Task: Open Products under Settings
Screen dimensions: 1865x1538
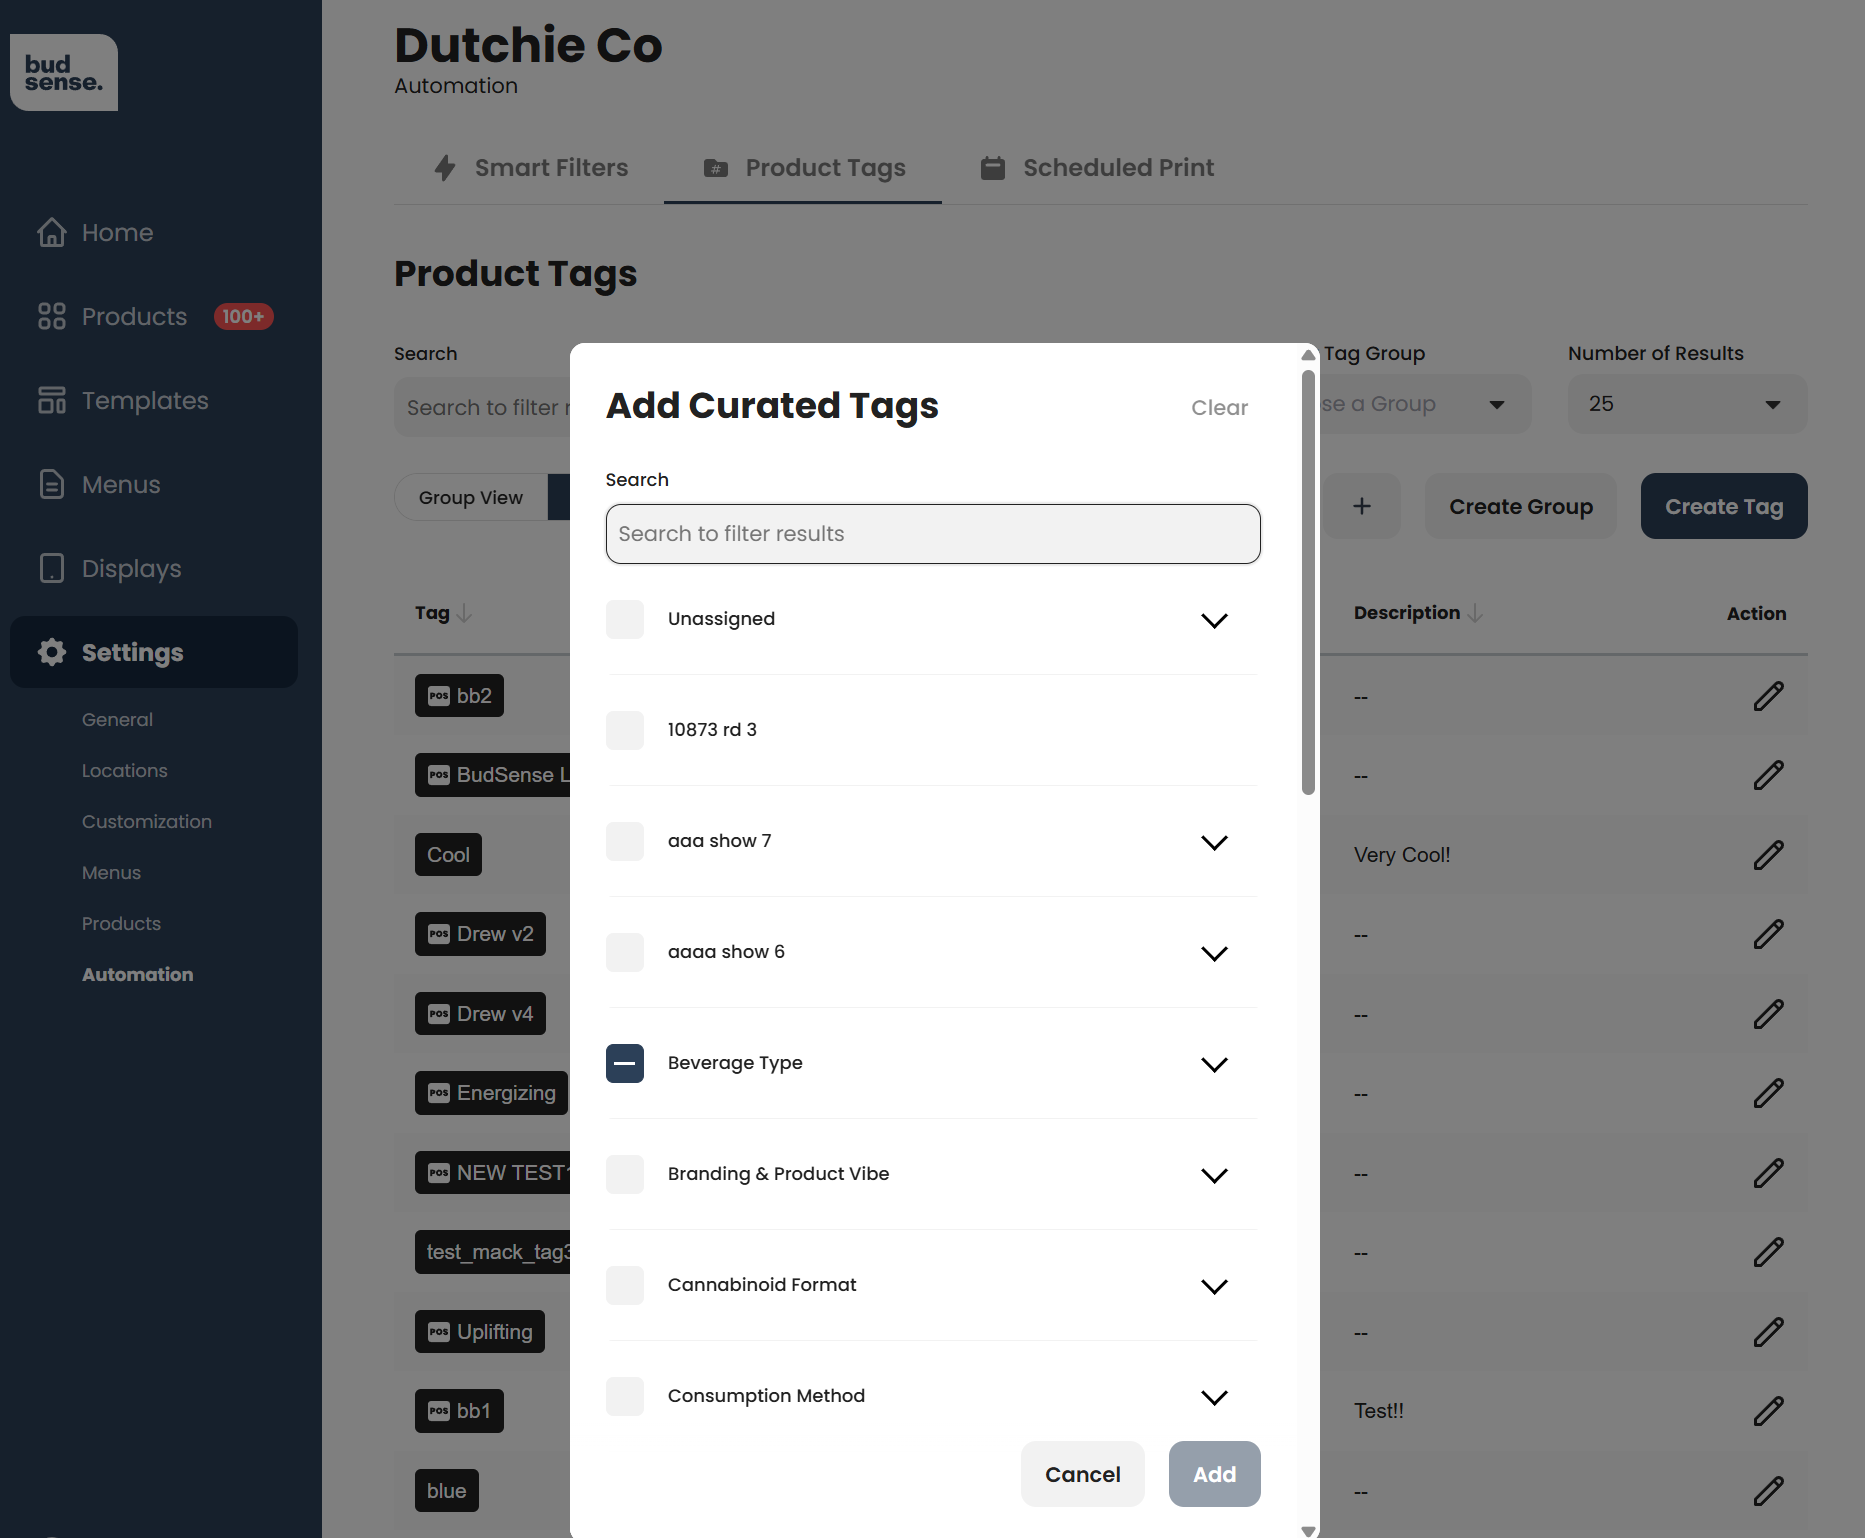Action: 121,924
